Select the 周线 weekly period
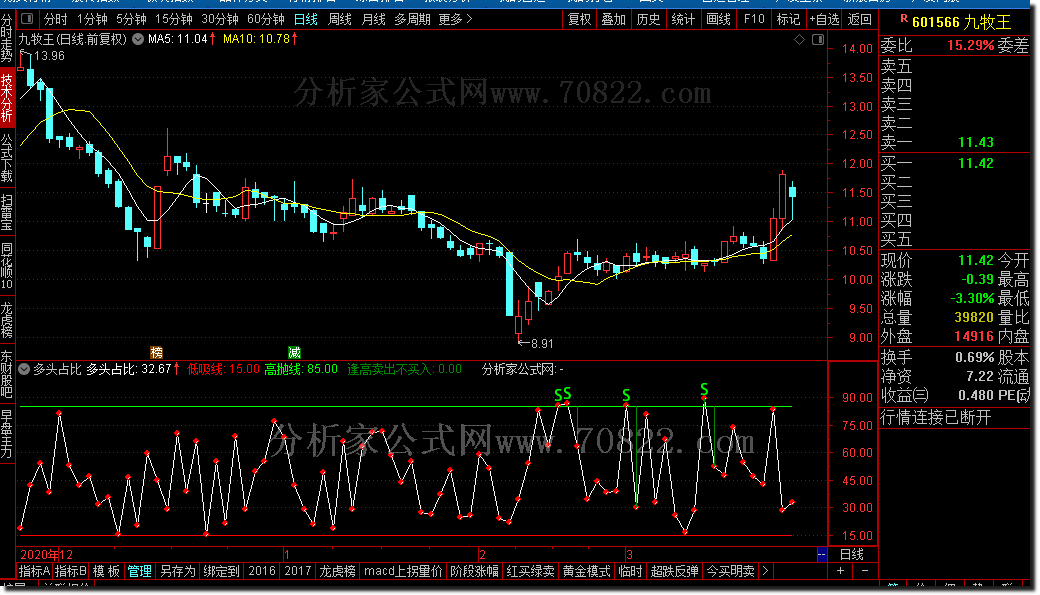The height and width of the screenshot is (595, 1040). coord(340,19)
